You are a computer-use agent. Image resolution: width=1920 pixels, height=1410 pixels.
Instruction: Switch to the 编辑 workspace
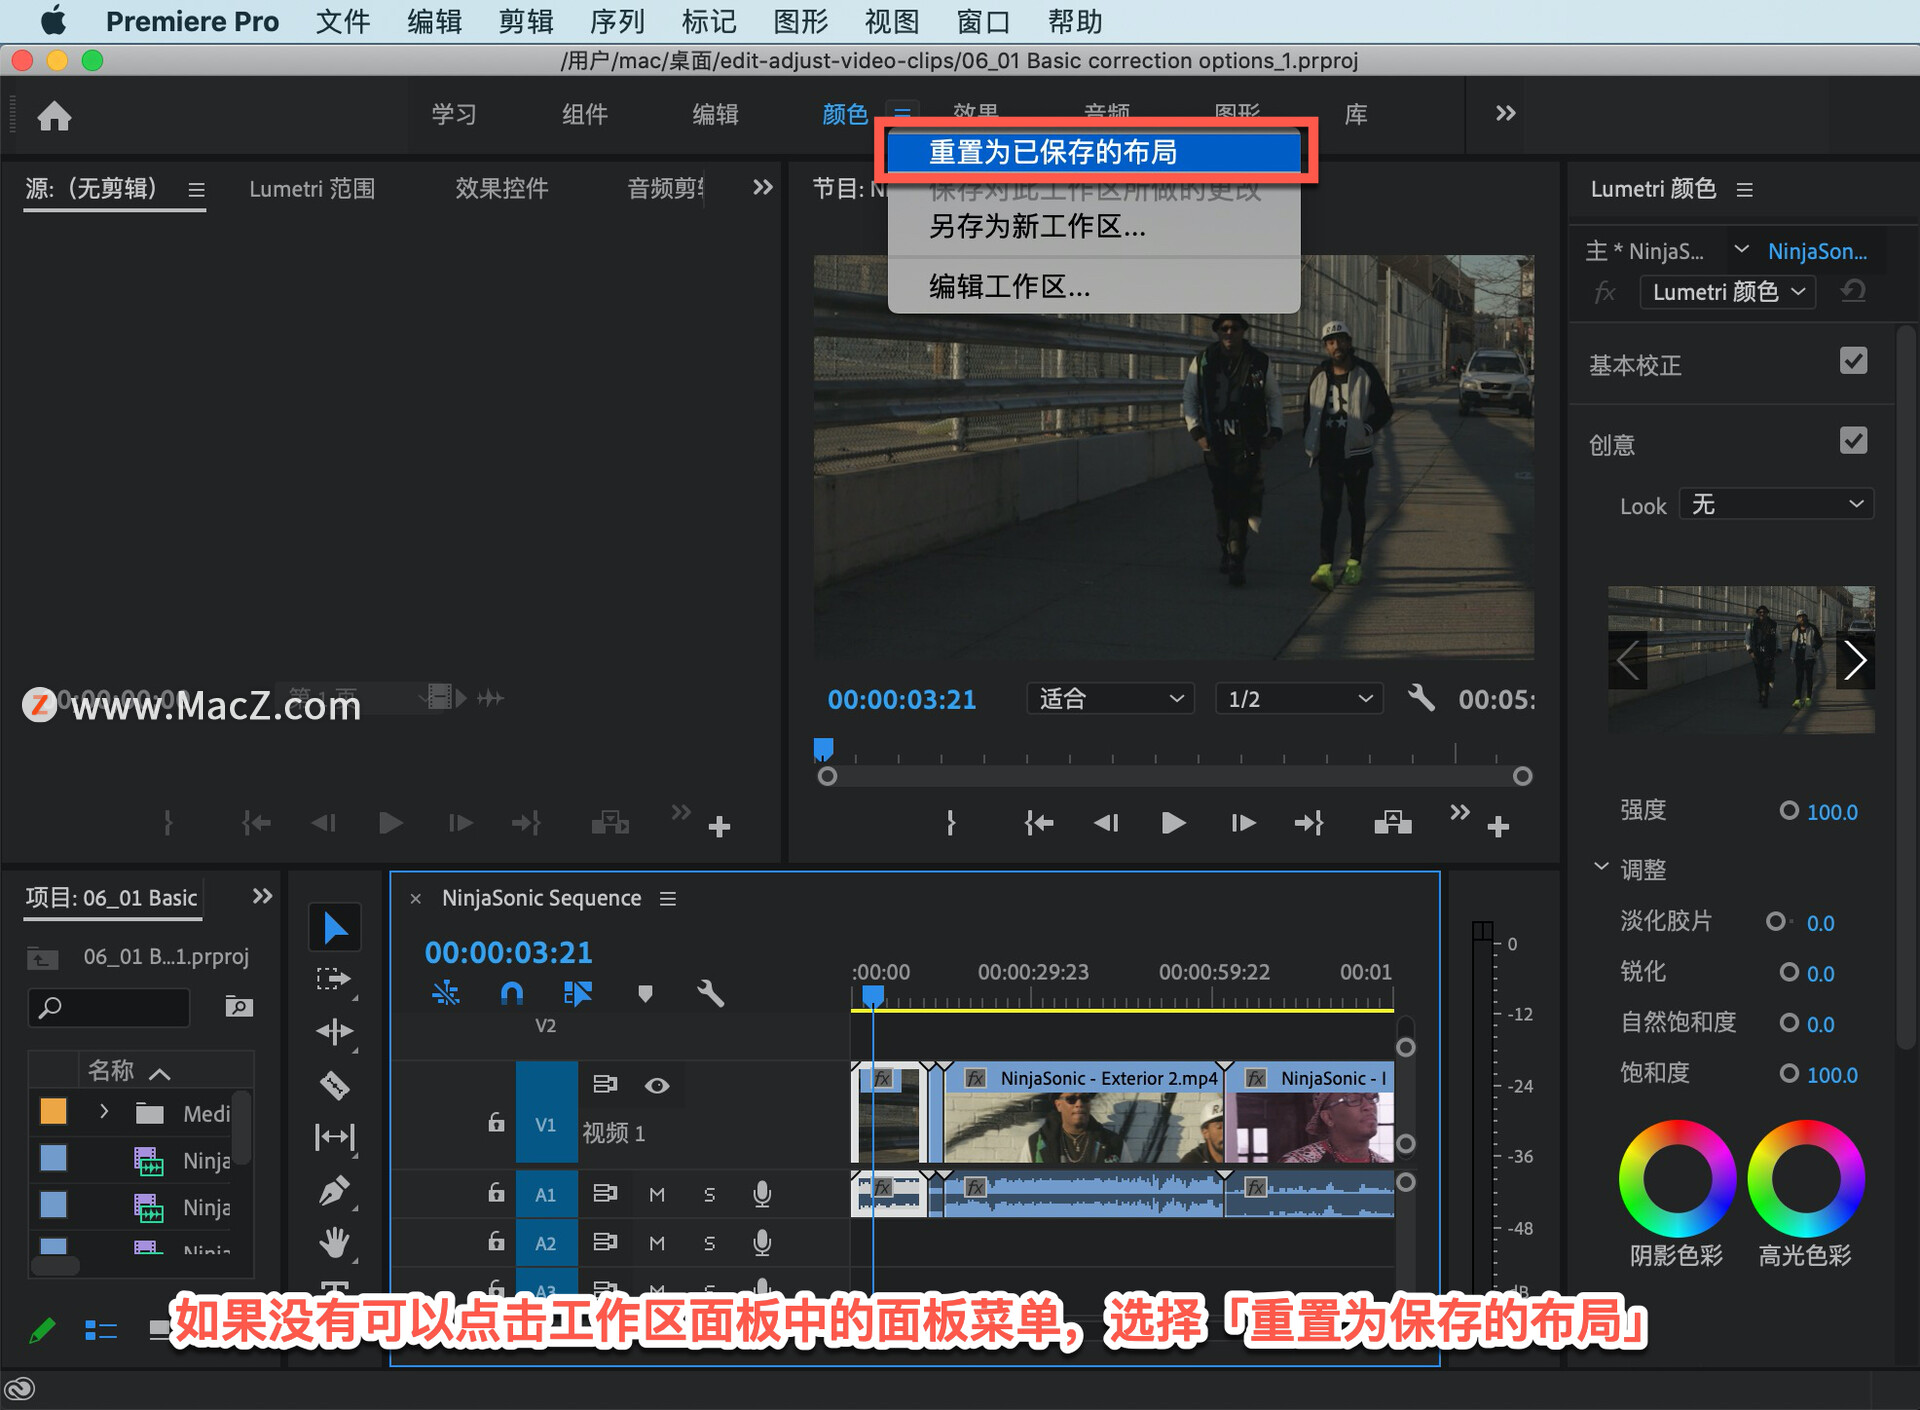[715, 114]
